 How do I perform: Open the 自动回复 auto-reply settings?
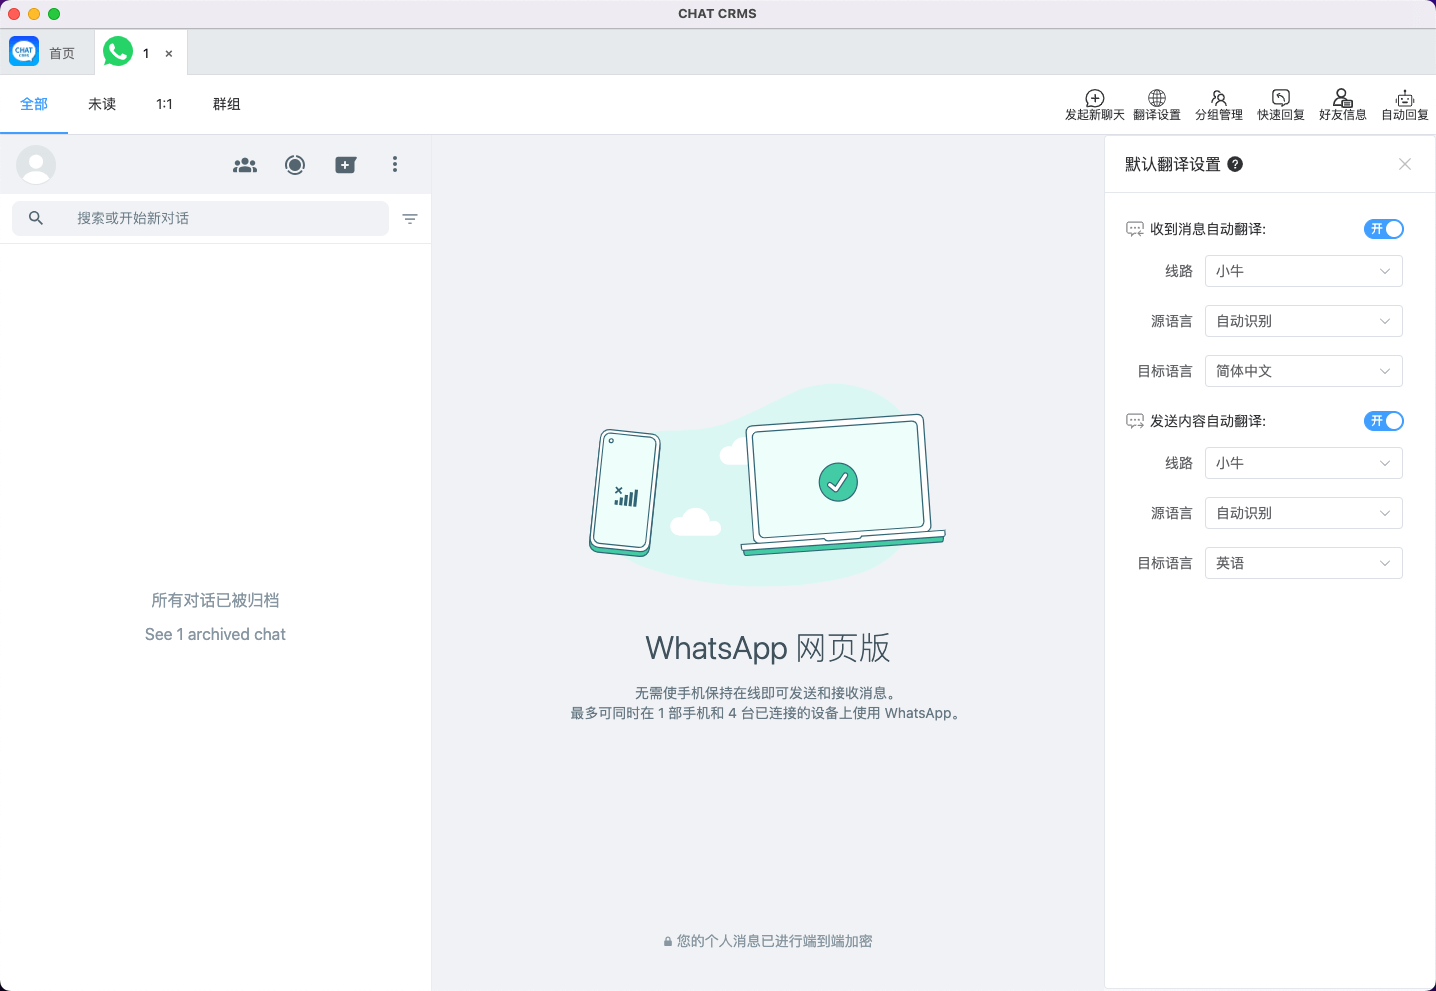pyautogui.click(x=1404, y=104)
